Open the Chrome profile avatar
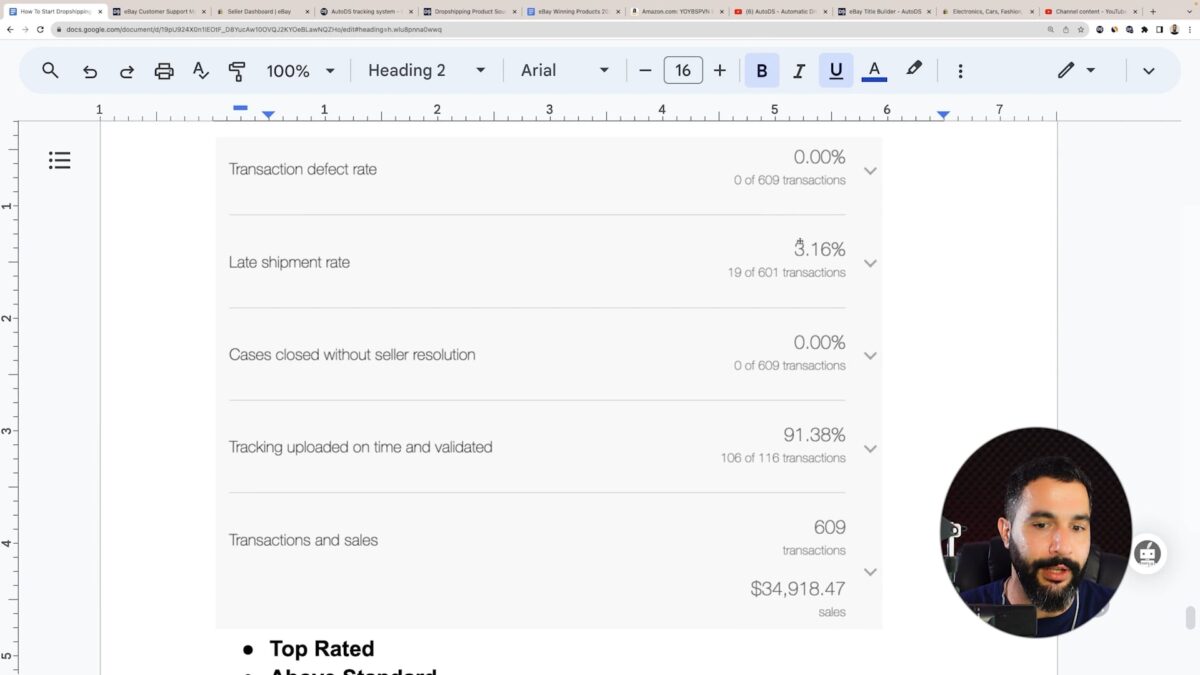1200x675 pixels. click(1174, 30)
